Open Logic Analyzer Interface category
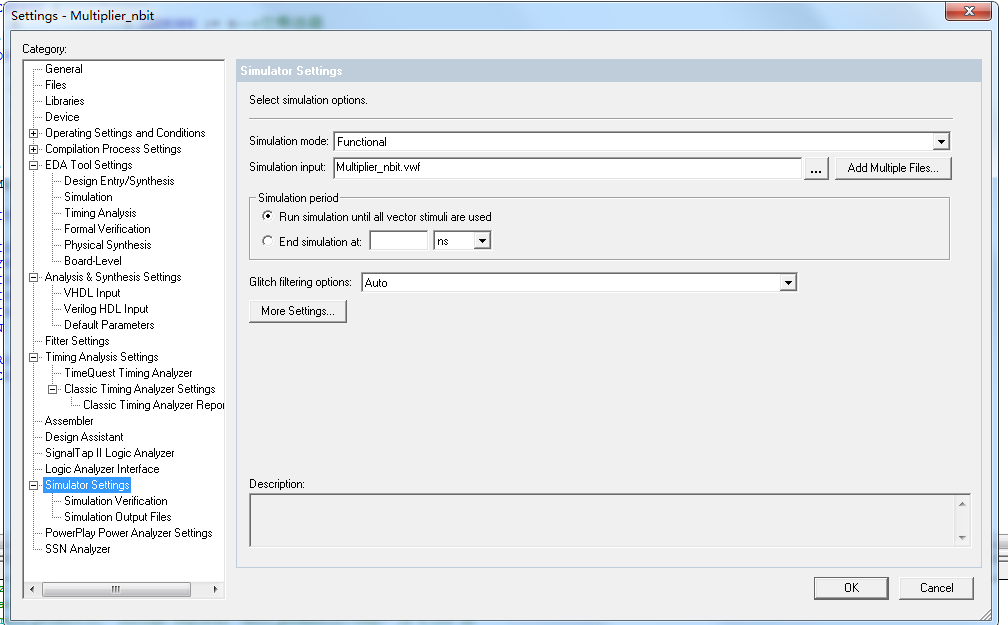The width and height of the screenshot is (1008, 625). tap(102, 469)
